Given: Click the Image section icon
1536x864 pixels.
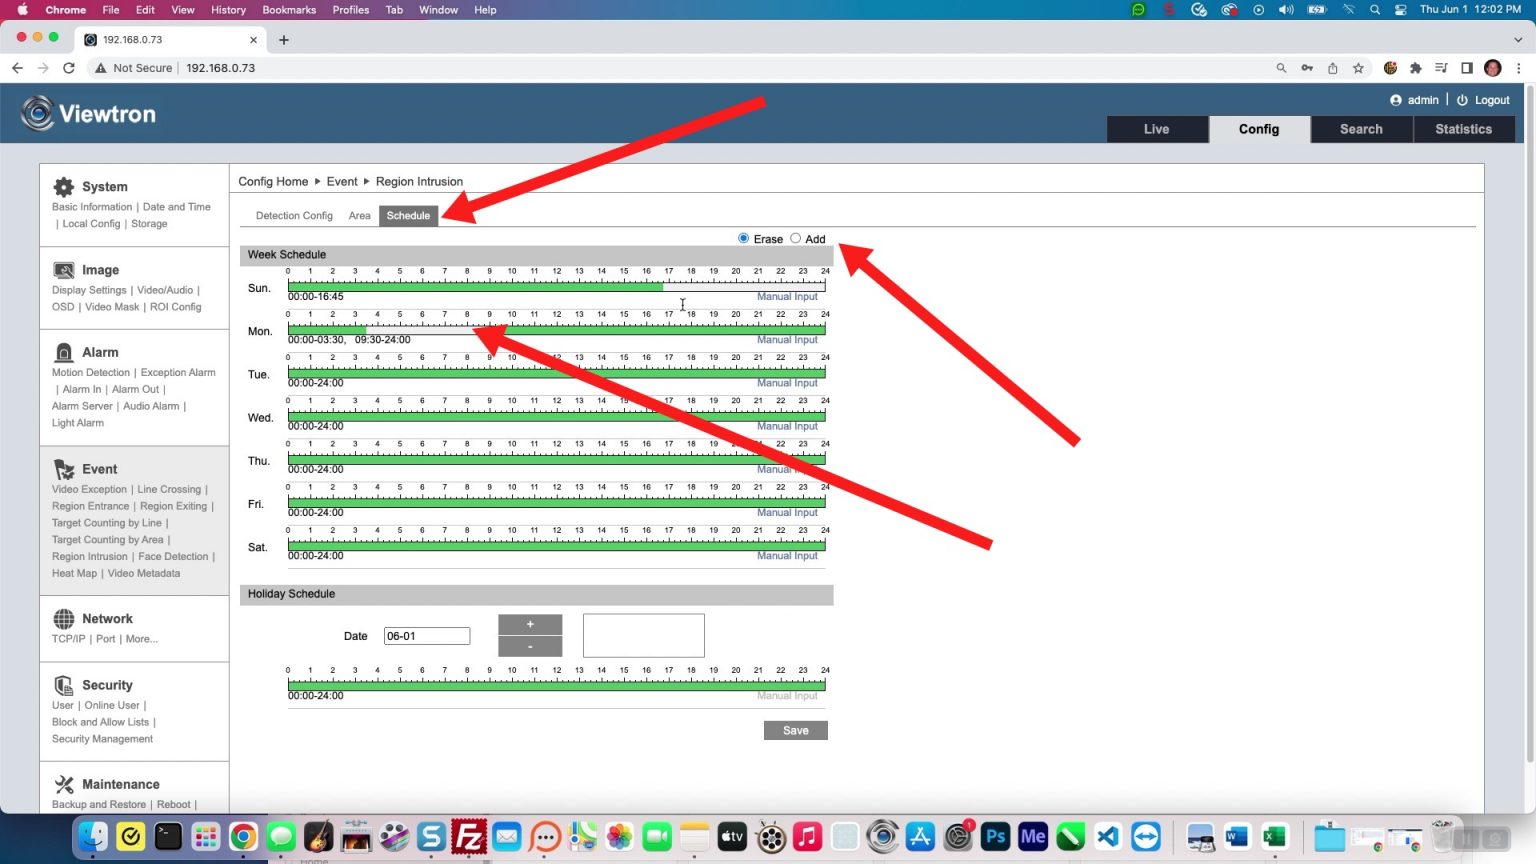Looking at the screenshot, I should tap(64, 270).
